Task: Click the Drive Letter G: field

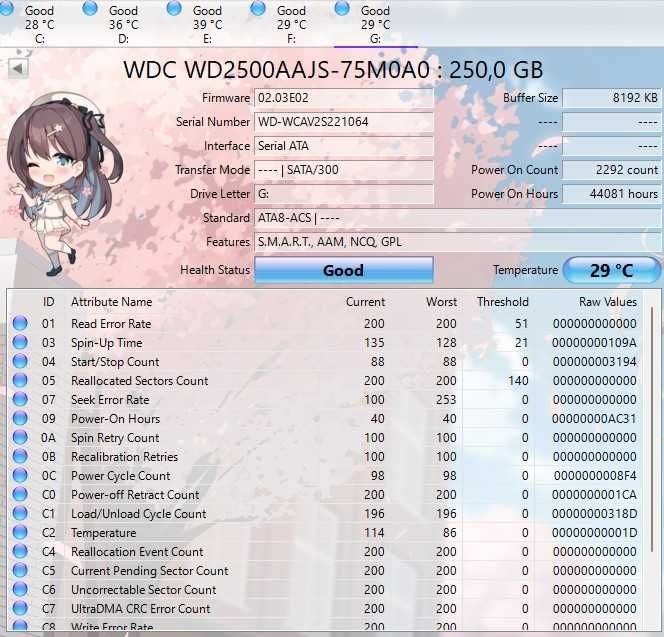Action: tap(343, 194)
